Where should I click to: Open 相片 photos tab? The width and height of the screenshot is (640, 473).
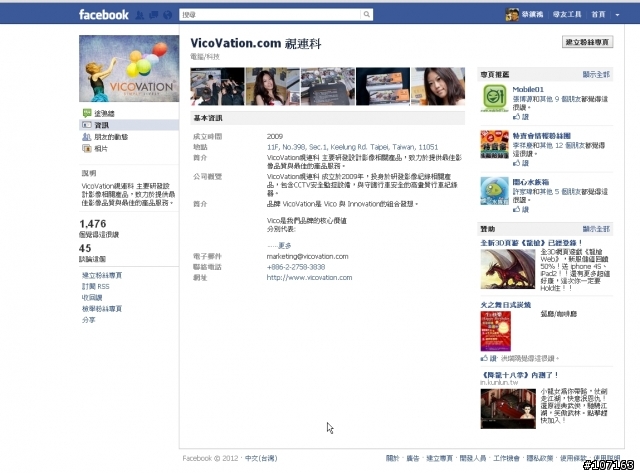point(101,149)
